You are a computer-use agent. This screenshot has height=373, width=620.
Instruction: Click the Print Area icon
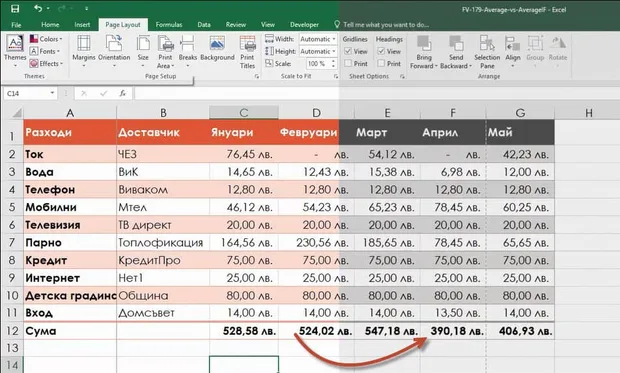click(x=165, y=43)
